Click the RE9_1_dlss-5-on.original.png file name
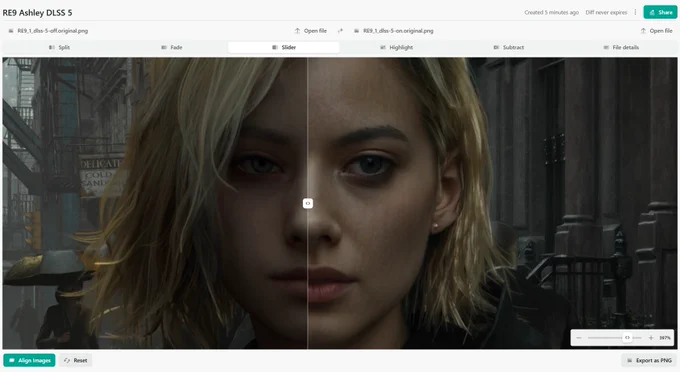The height and width of the screenshot is (372, 680). point(398,31)
